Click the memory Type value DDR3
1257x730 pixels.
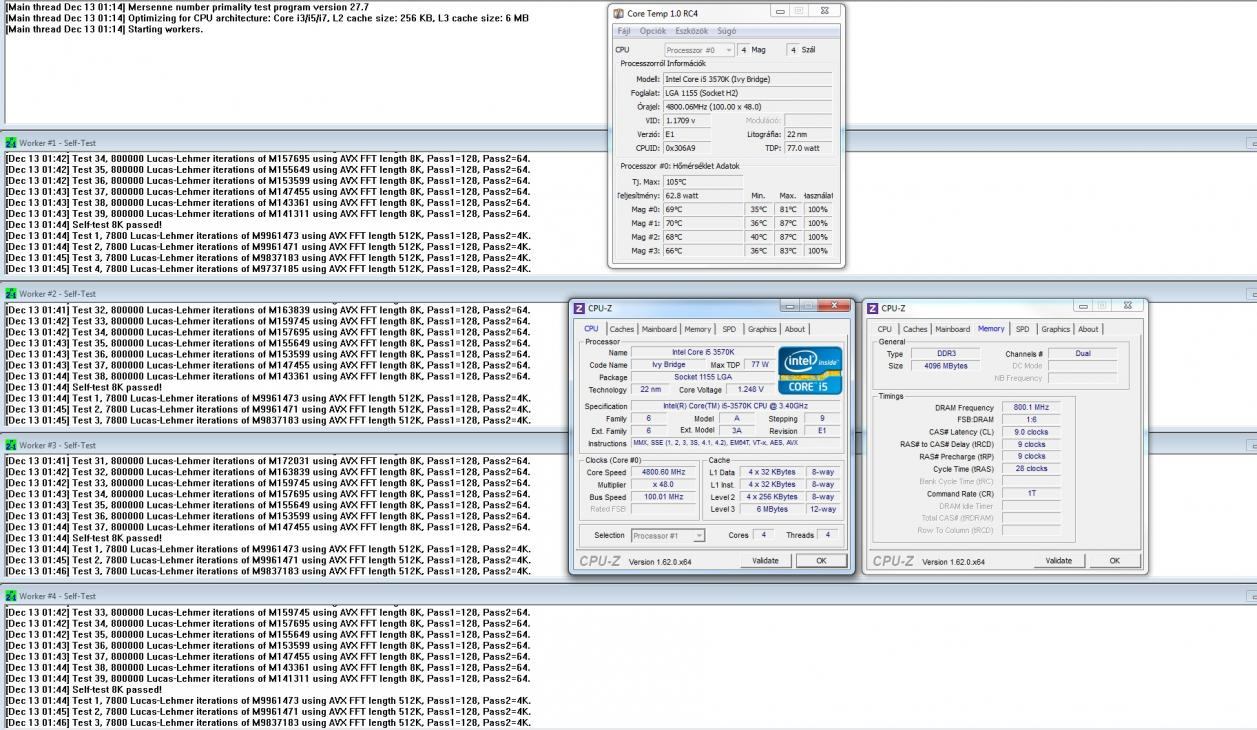[947, 354]
